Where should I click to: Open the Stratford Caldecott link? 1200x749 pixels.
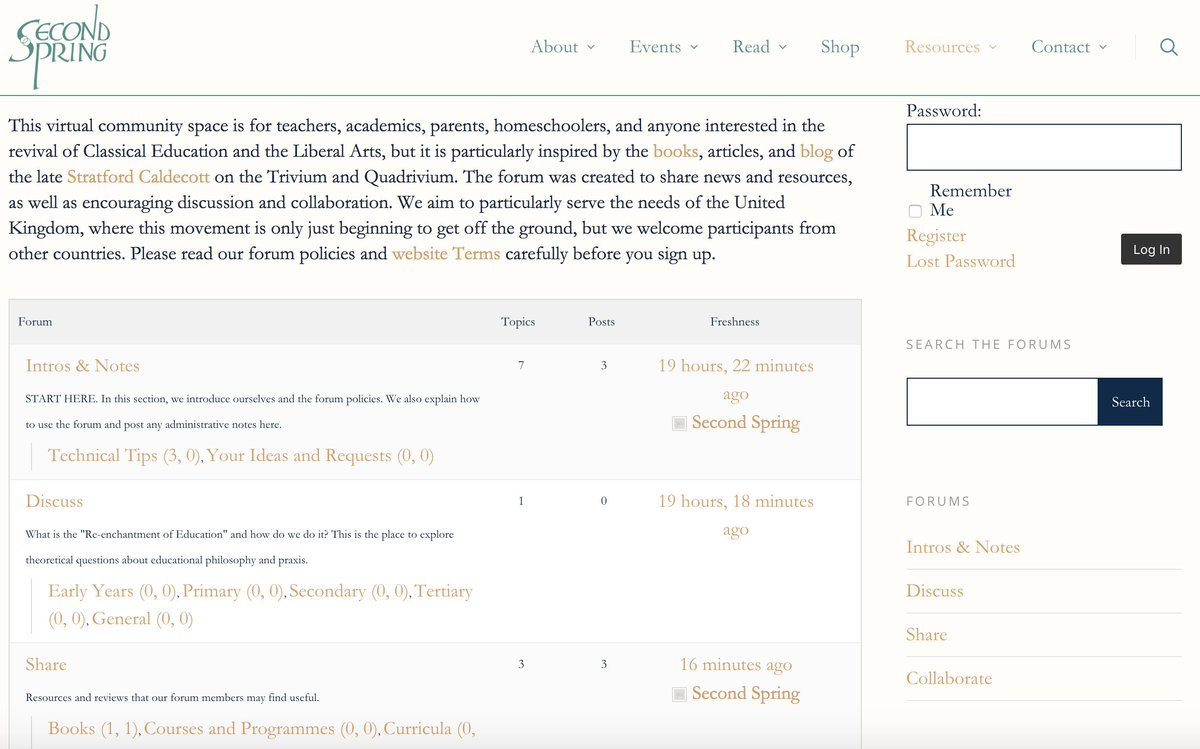pyautogui.click(x=138, y=177)
